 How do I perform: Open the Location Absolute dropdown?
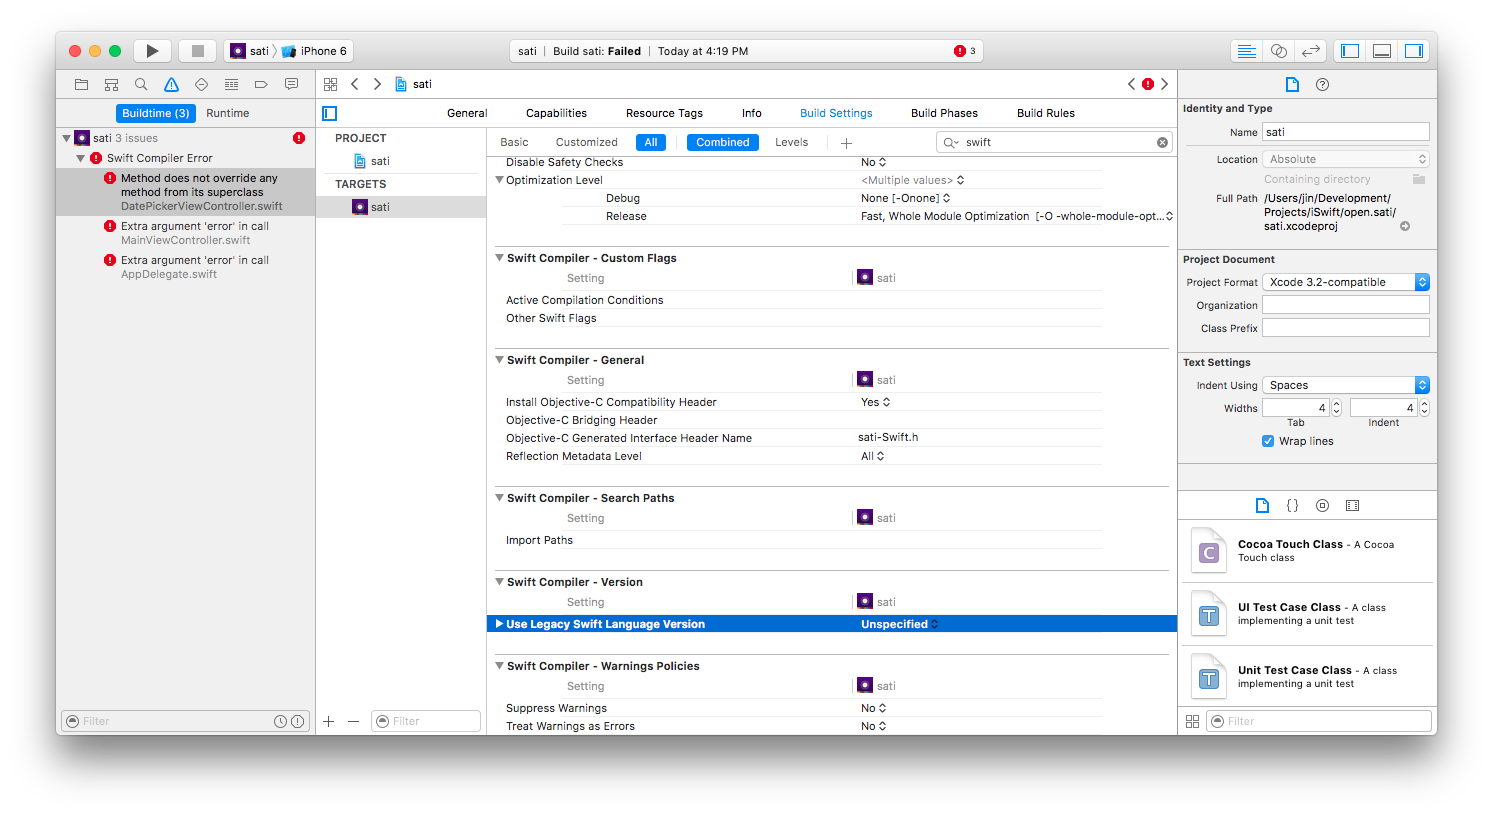coord(1346,159)
